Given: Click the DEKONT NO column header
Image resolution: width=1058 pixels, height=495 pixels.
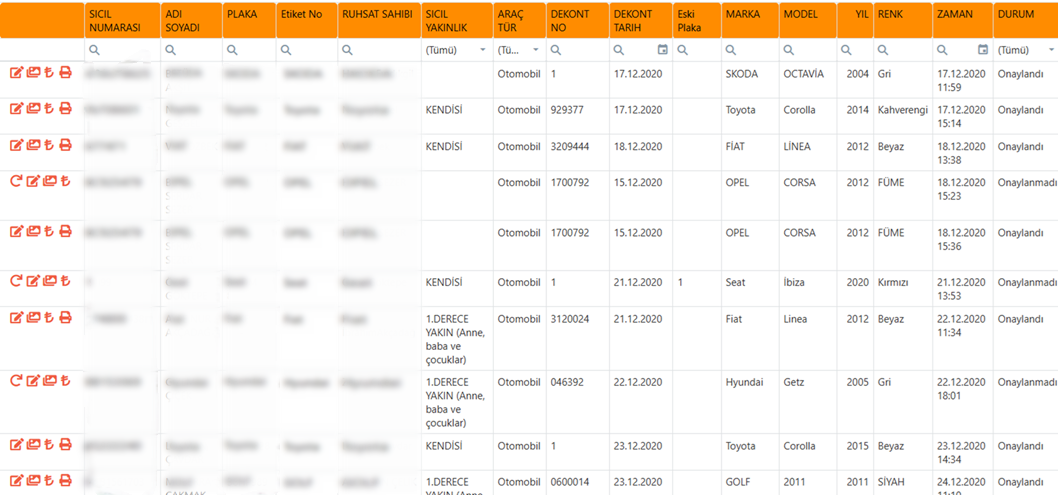Looking at the screenshot, I should click(570, 21).
